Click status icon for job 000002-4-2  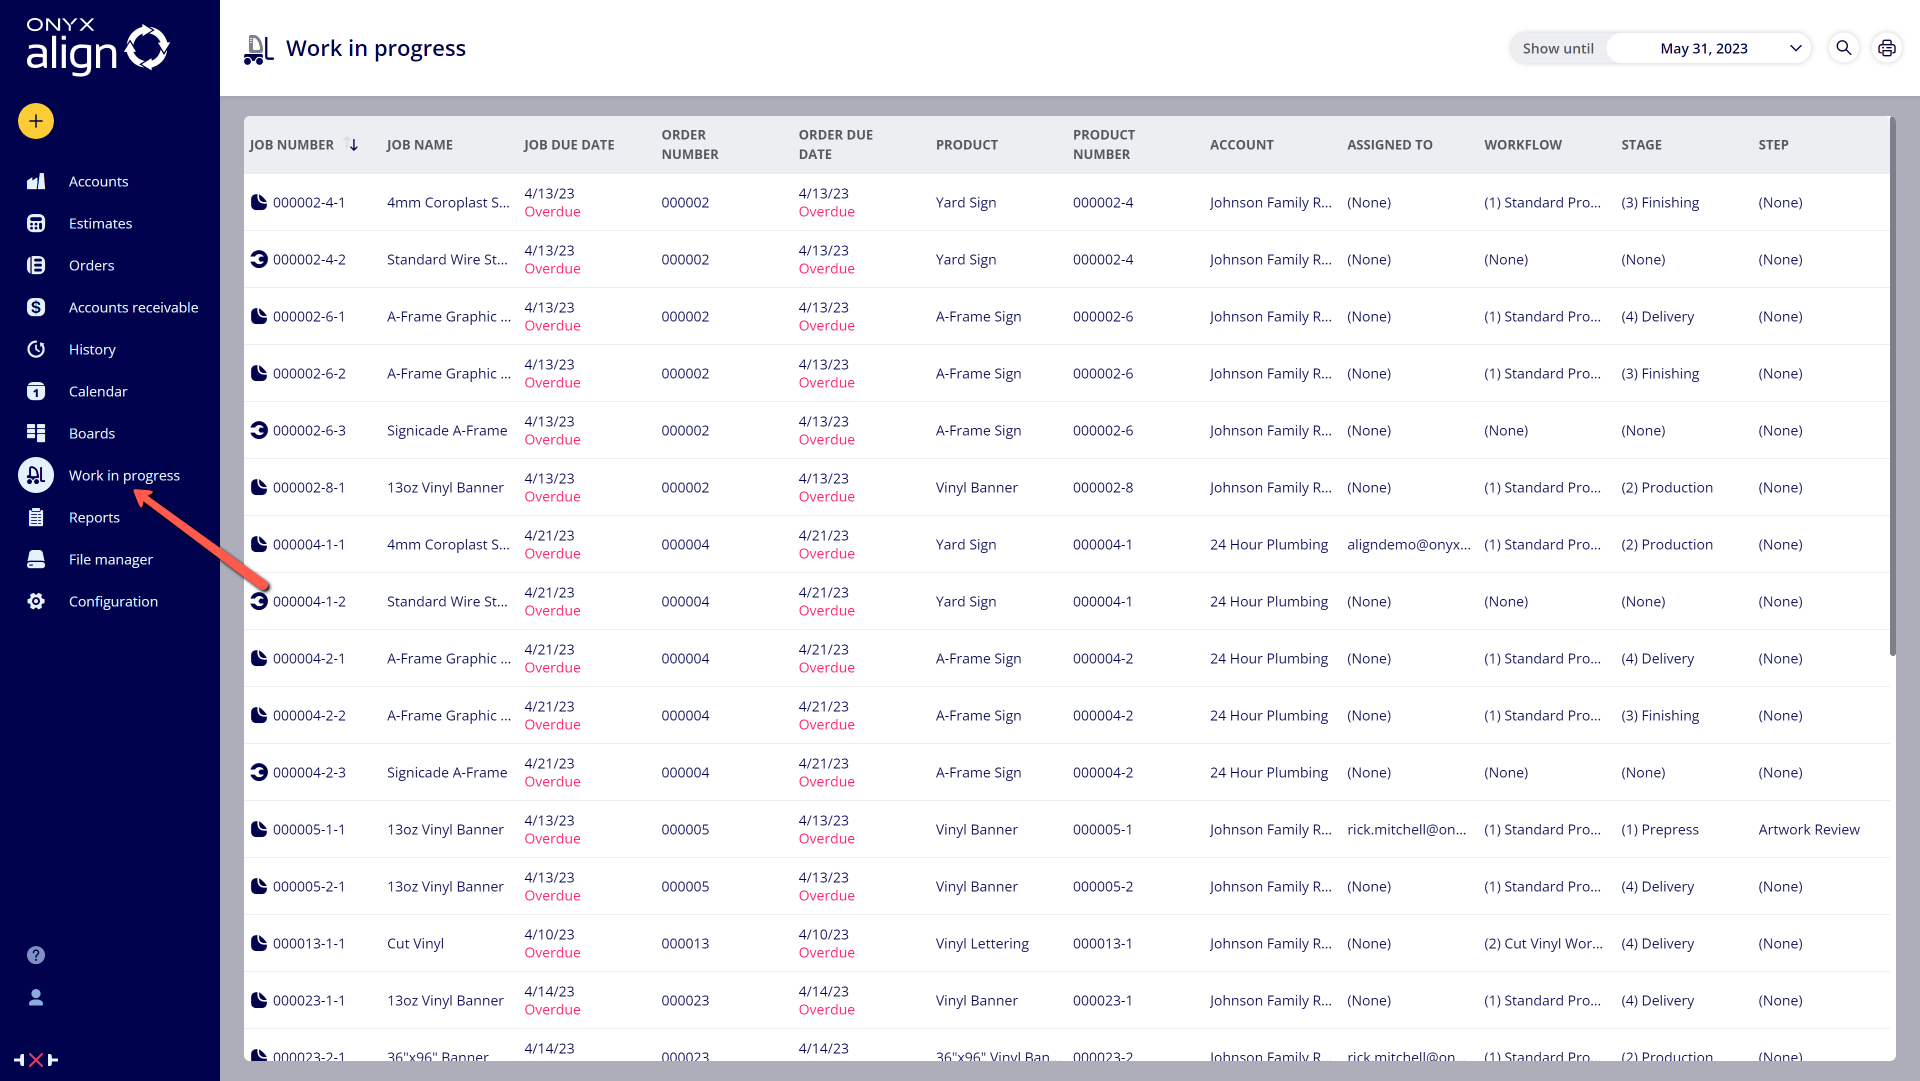tap(259, 259)
